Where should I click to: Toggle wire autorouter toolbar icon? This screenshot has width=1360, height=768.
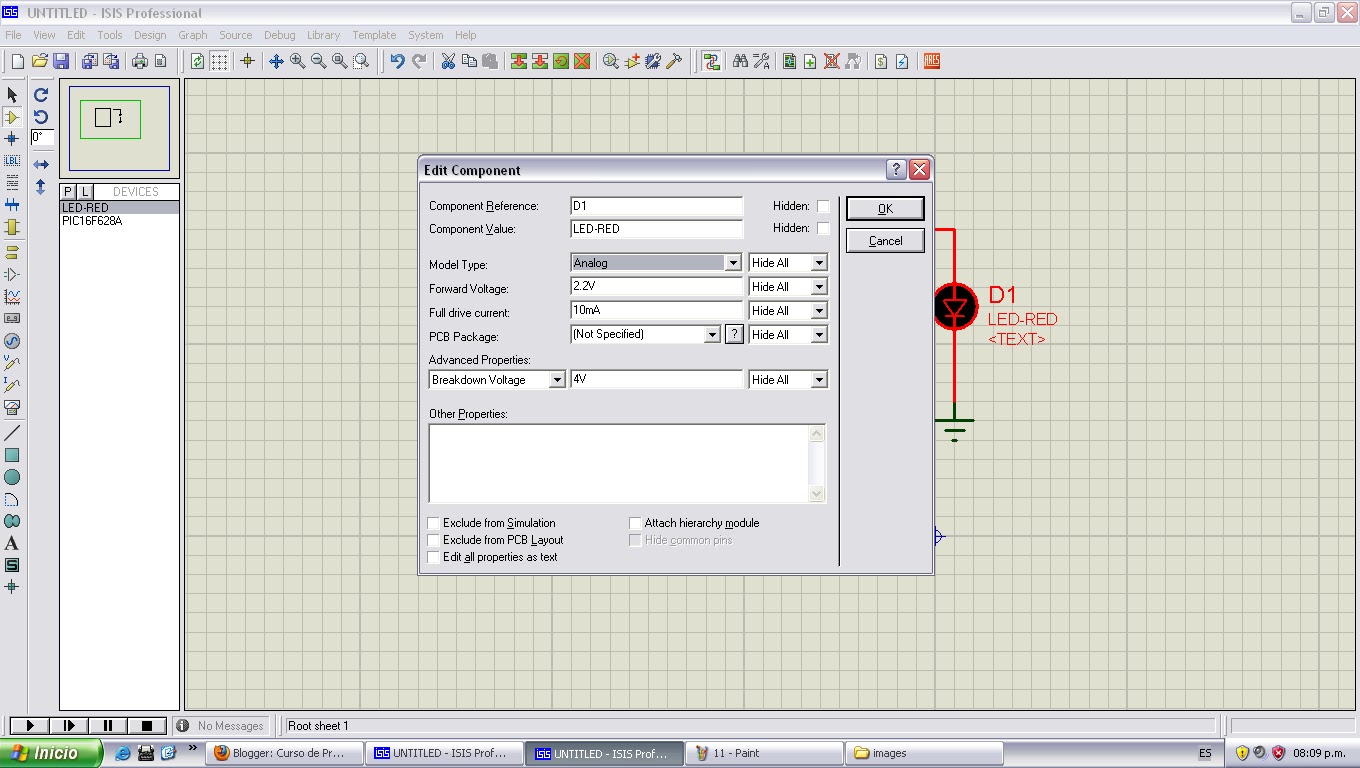point(711,61)
